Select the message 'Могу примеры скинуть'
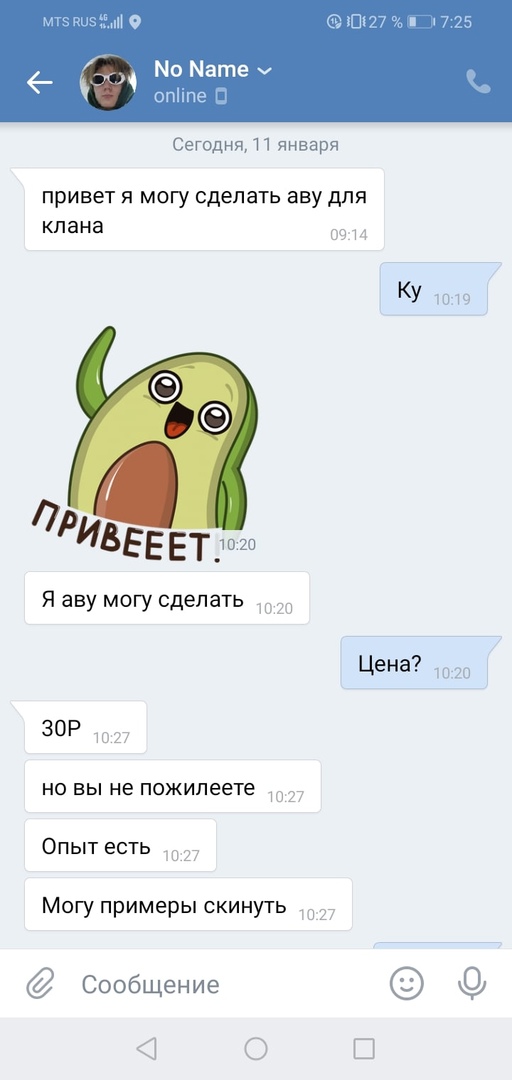The image size is (512, 1080). [188, 904]
